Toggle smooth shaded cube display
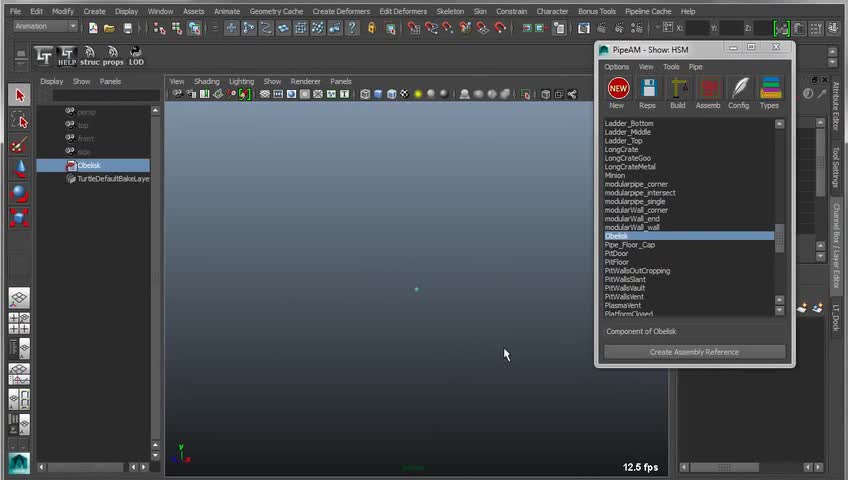The width and height of the screenshot is (848, 480). pos(378,94)
